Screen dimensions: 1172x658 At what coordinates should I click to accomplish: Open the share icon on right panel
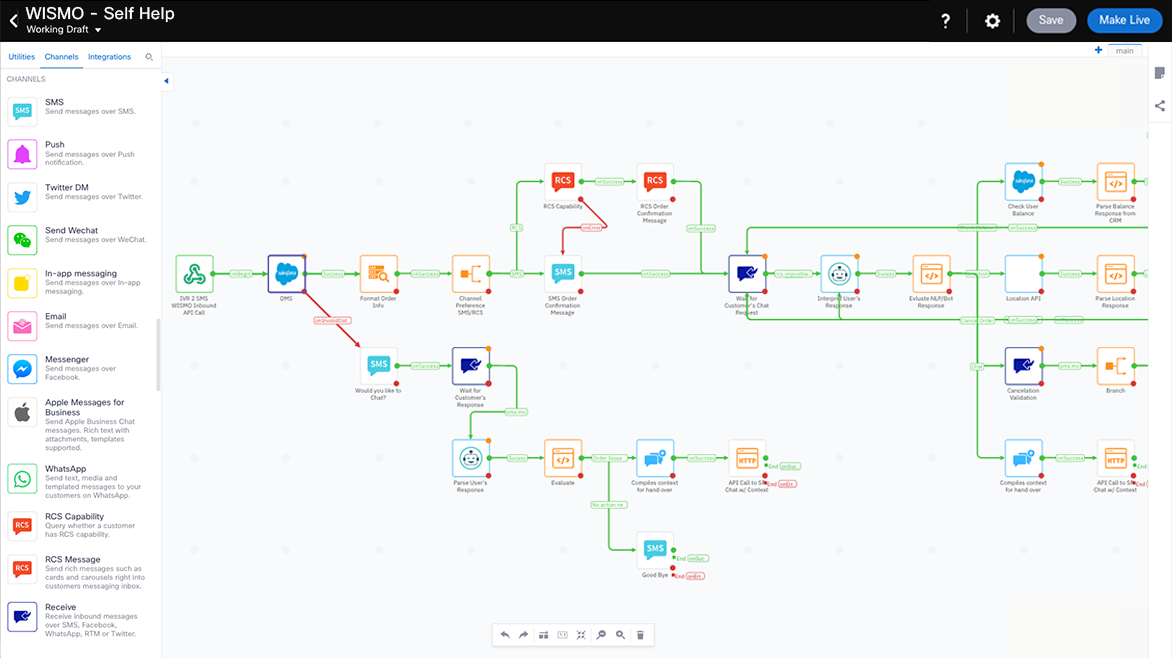1160,105
